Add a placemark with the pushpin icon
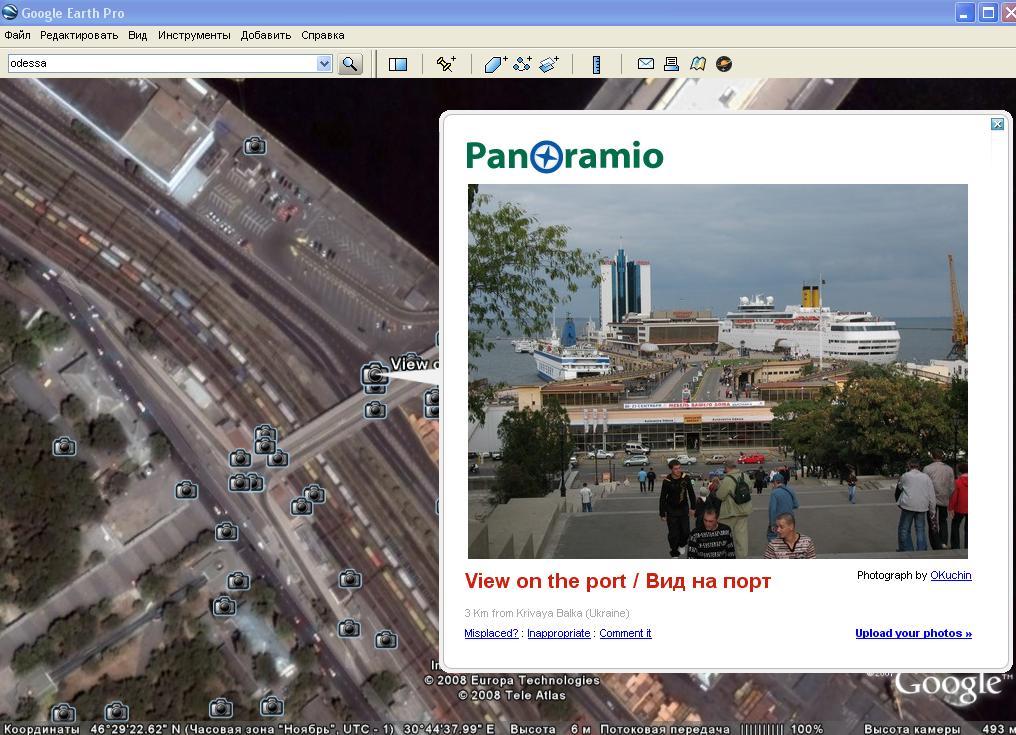The width and height of the screenshot is (1016, 735). (x=446, y=64)
